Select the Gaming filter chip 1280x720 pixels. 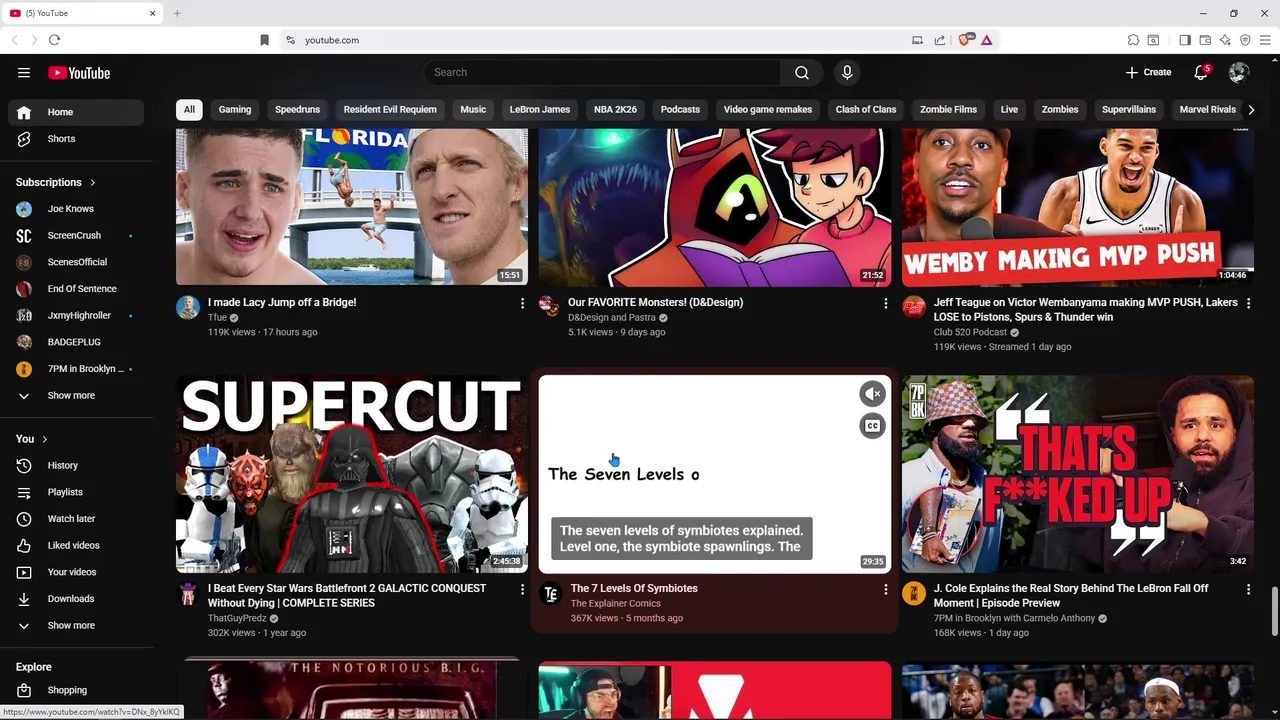pyautogui.click(x=235, y=109)
